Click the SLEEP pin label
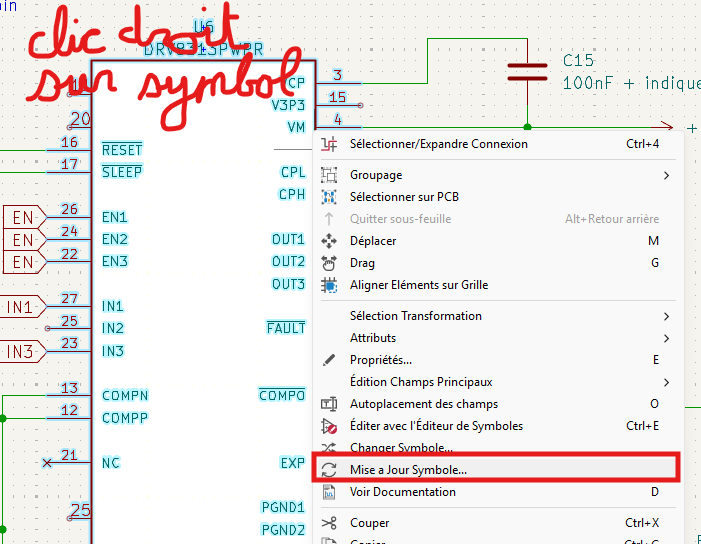 click(122, 172)
